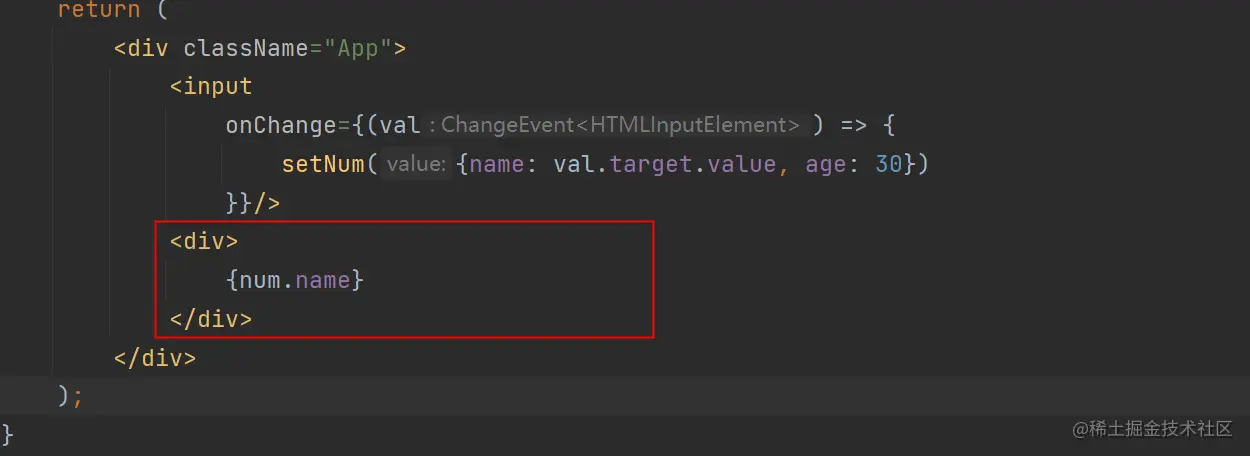Click the name key in setNum object

(x=497, y=164)
